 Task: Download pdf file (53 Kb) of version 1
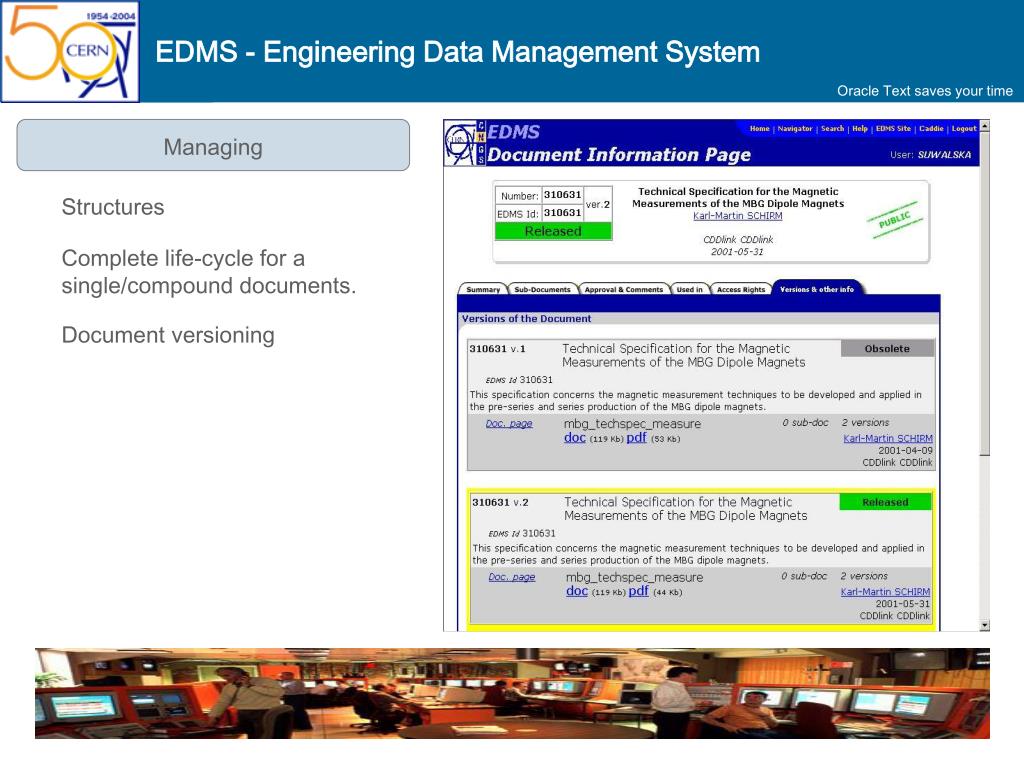tap(636, 438)
